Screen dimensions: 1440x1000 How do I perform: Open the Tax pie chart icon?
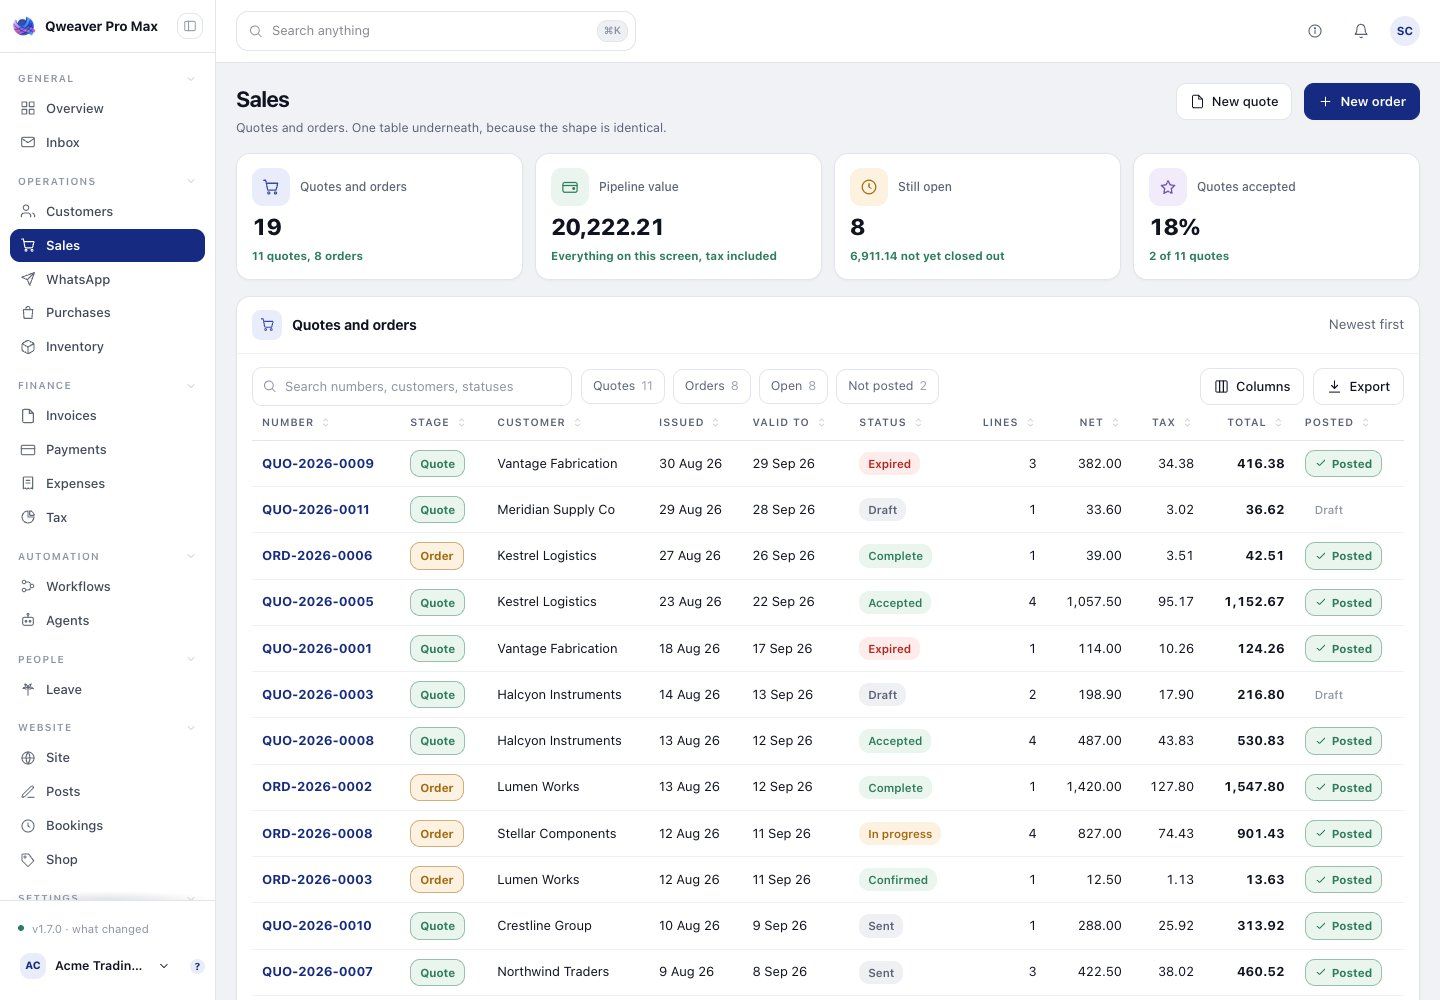pyautogui.click(x=28, y=517)
